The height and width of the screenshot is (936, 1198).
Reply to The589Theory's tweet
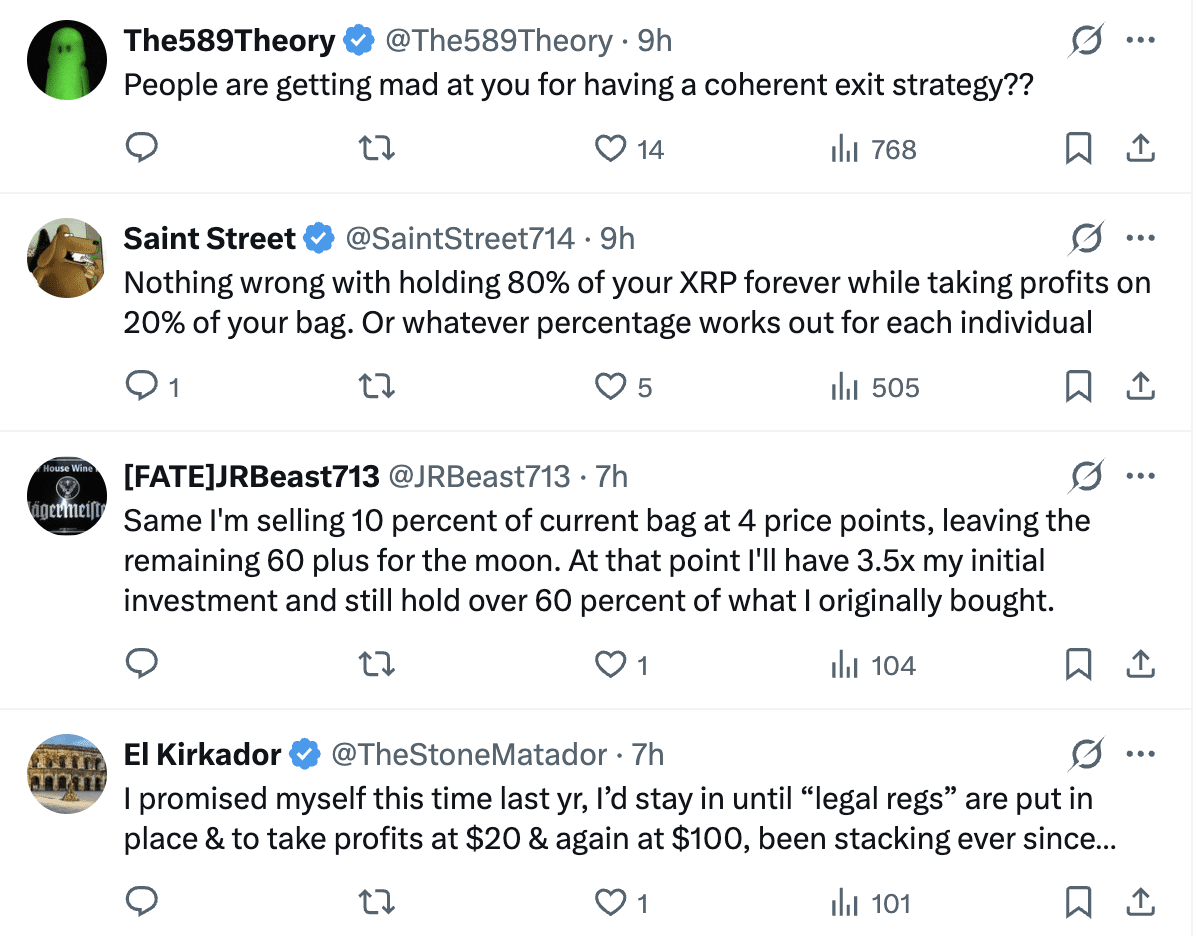pos(143,149)
